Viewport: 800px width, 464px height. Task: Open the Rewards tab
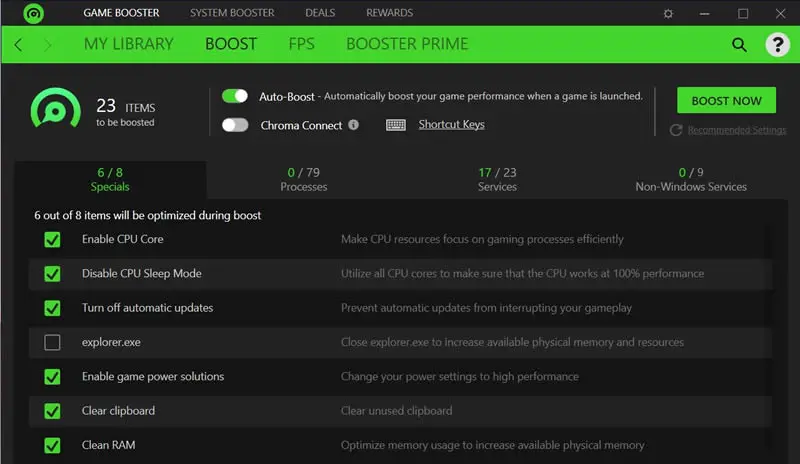click(389, 13)
